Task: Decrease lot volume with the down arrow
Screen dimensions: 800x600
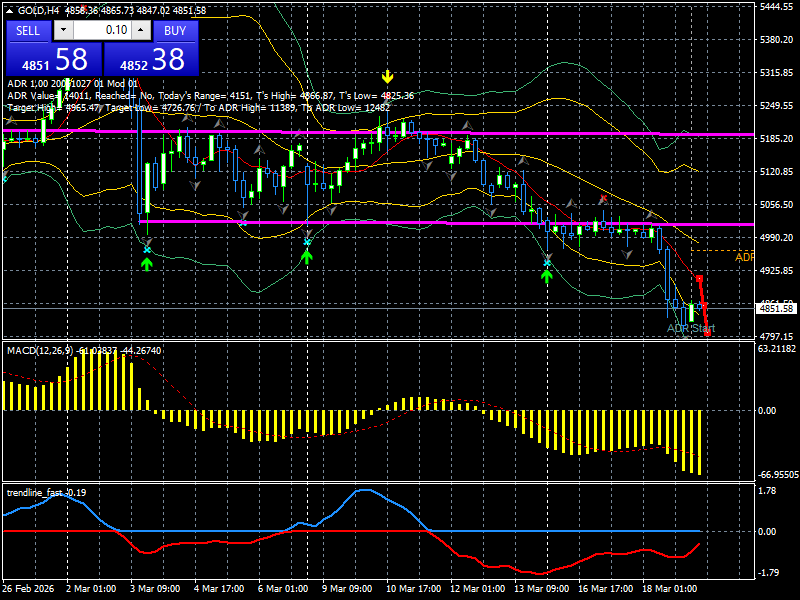Action: click(63, 30)
